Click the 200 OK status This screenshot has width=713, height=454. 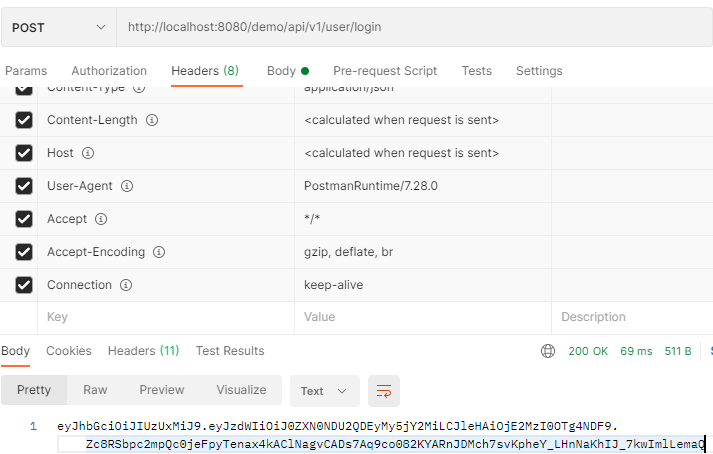[x=588, y=351]
